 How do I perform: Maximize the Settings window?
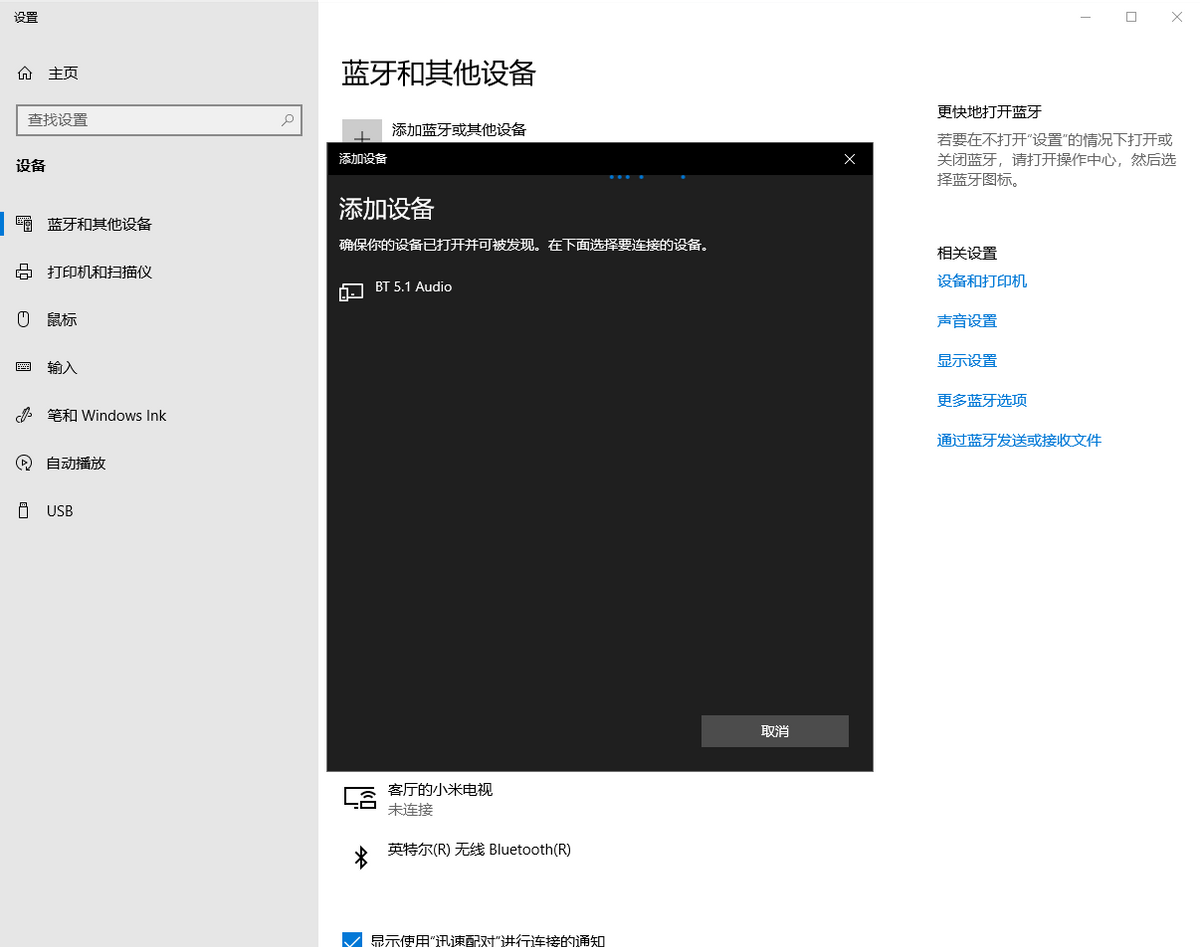[x=1131, y=17]
